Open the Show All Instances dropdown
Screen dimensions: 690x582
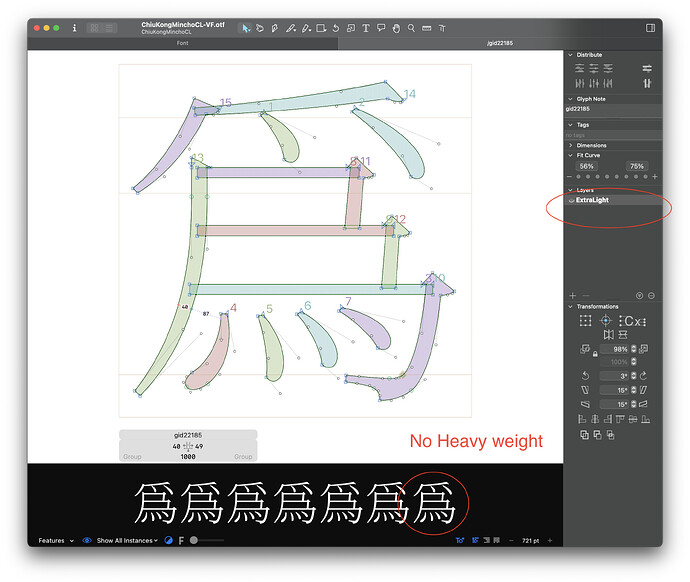(x=129, y=540)
